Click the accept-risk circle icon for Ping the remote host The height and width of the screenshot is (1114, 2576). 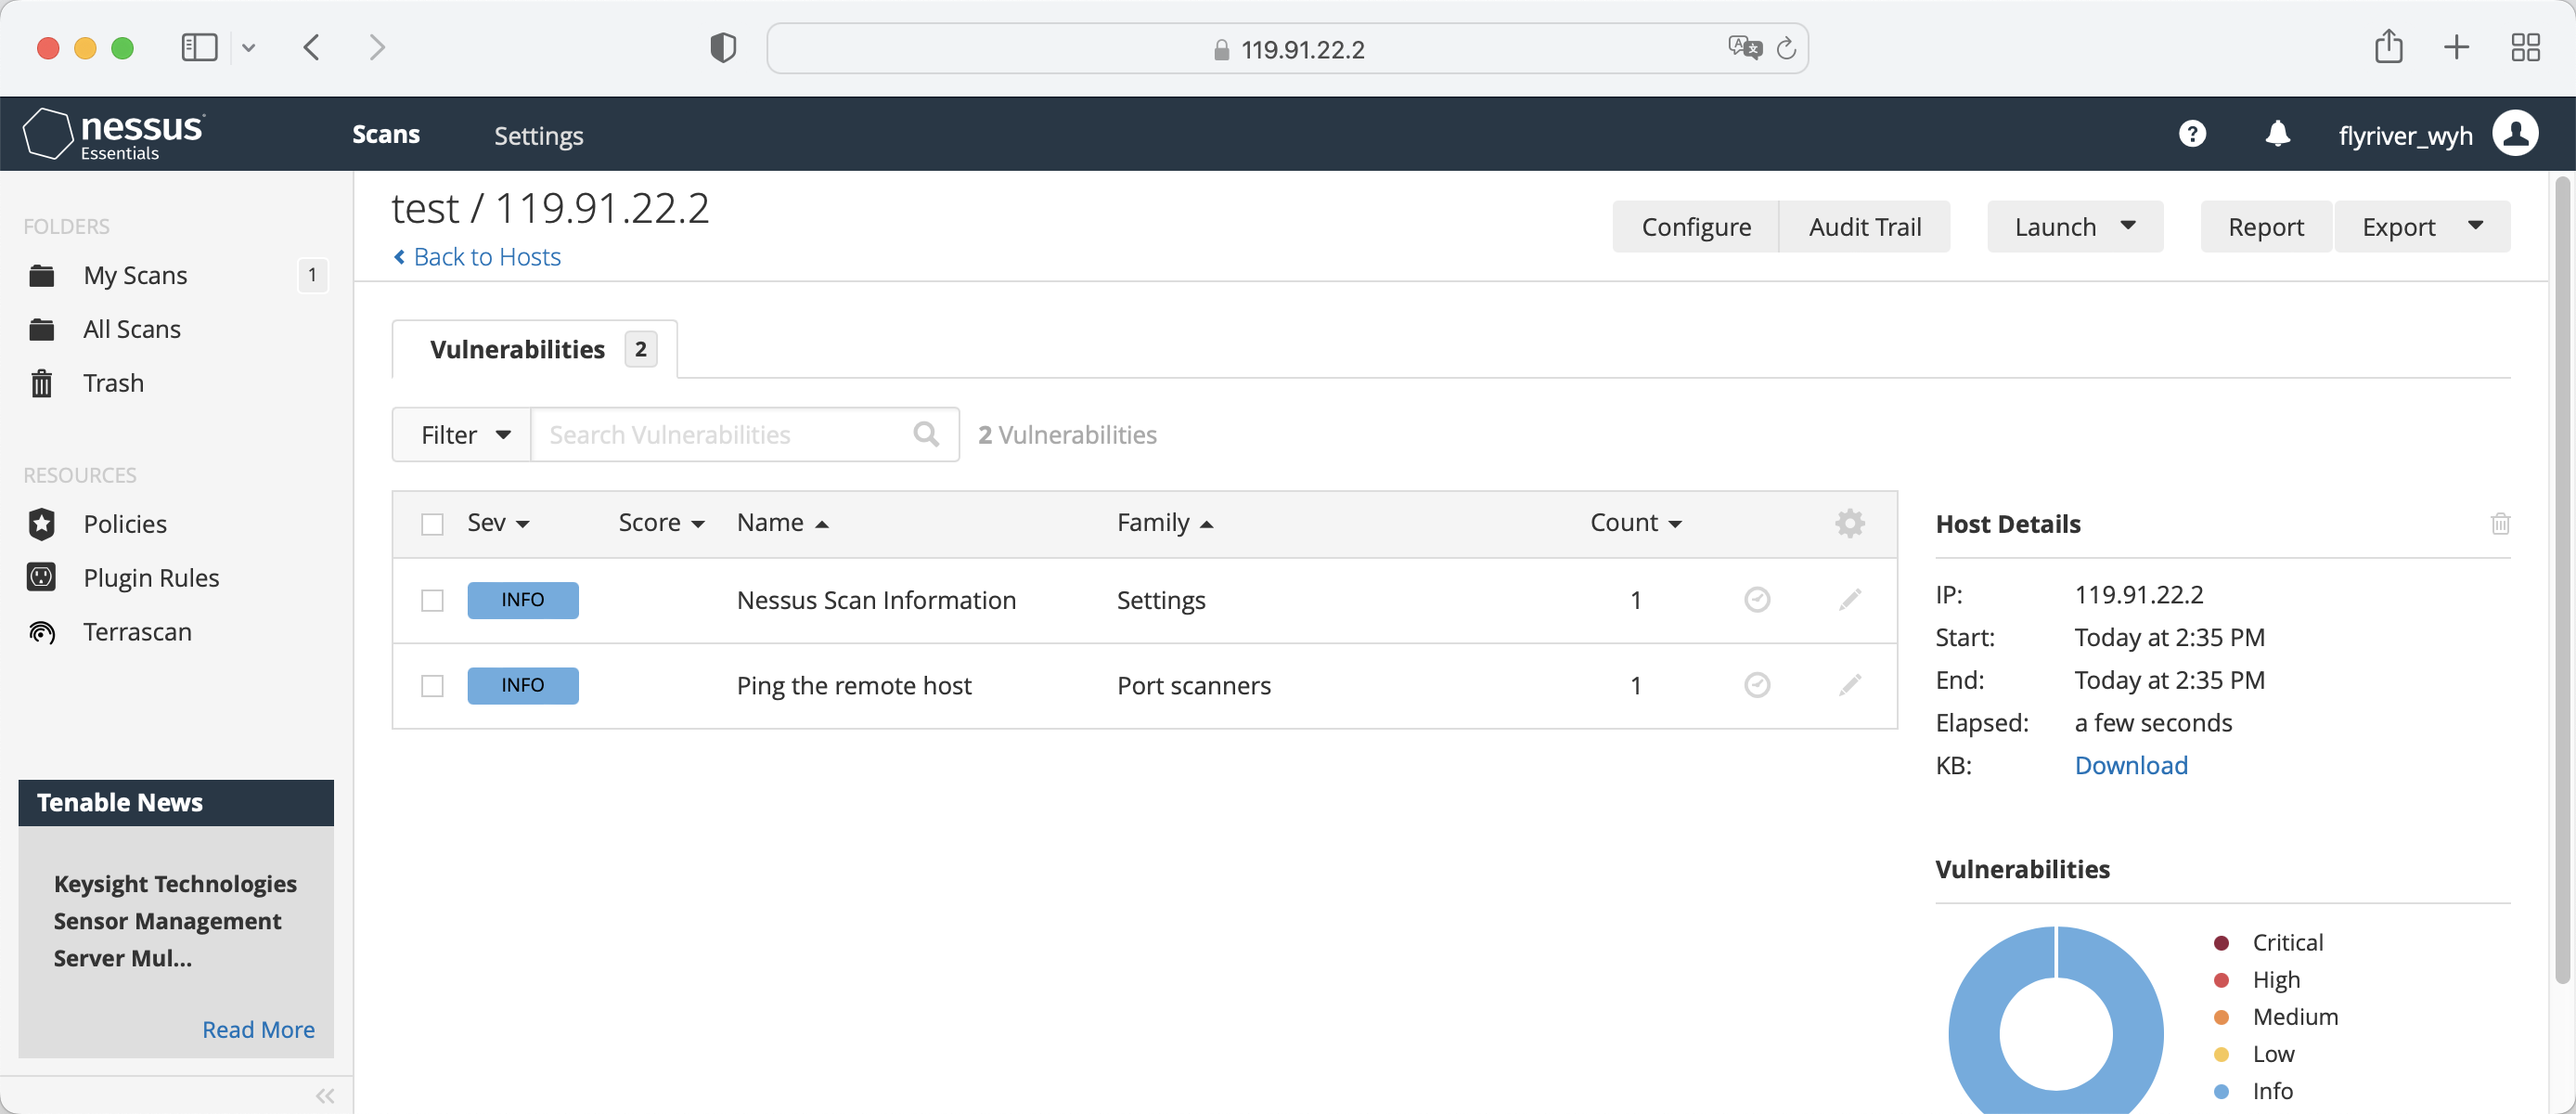(1757, 685)
